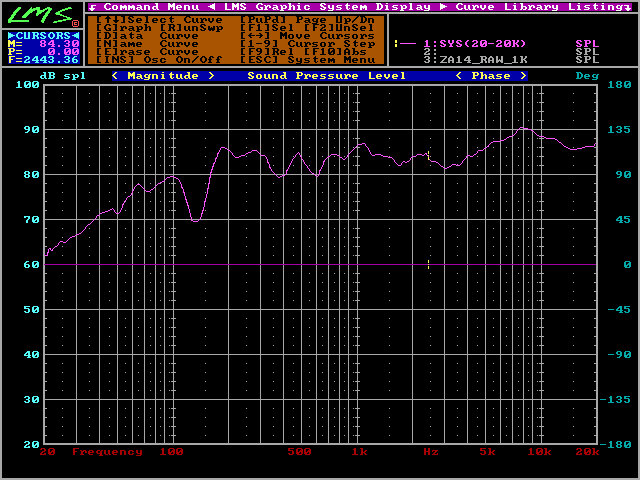This screenshot has height=480, width=640.
Task: Click the M= 84.30 cursor value
Action: [x=43, y=44]
